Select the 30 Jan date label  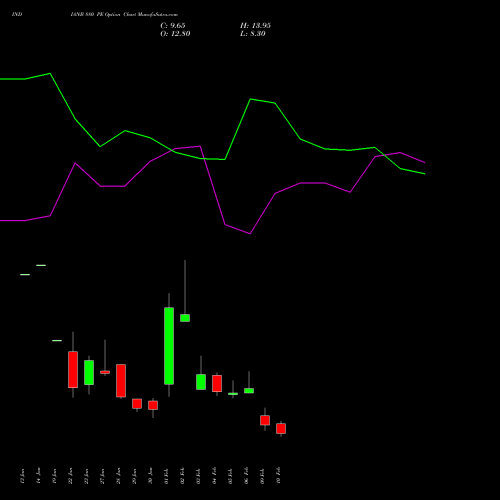(150, 476)
